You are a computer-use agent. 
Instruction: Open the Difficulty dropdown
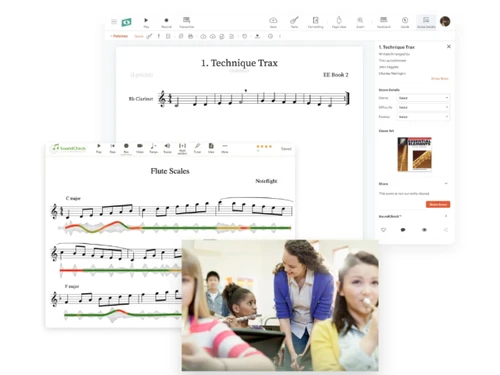(423, 107)
